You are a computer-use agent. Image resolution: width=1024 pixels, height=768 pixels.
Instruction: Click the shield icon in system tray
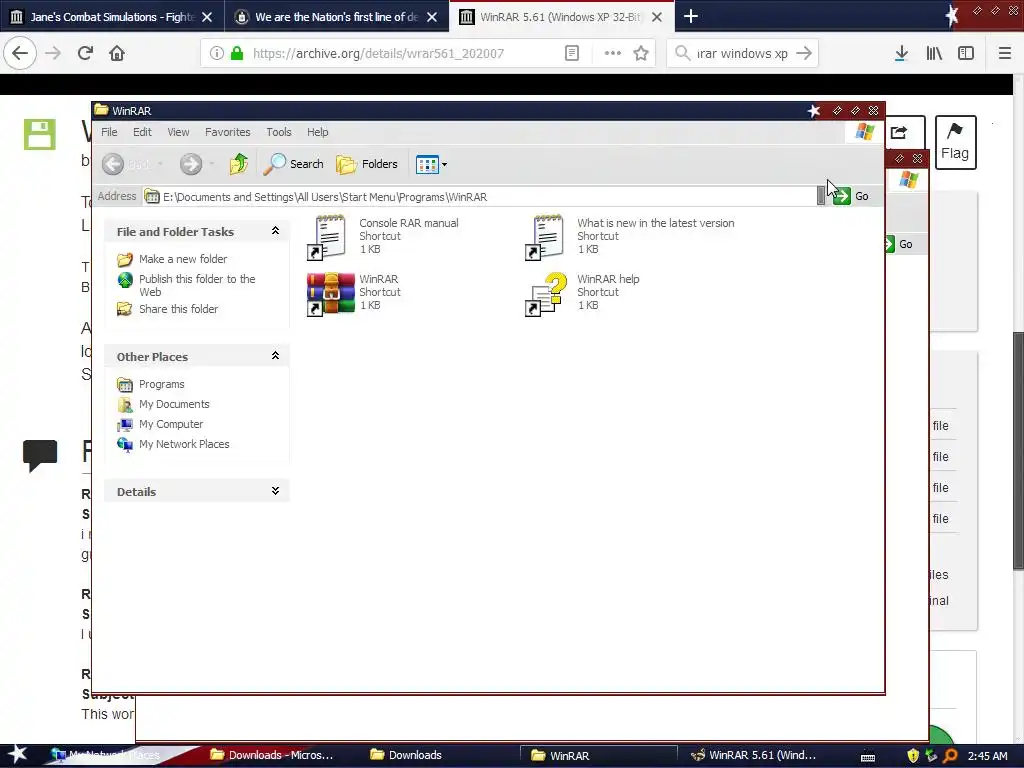click(x=913, y=756)
